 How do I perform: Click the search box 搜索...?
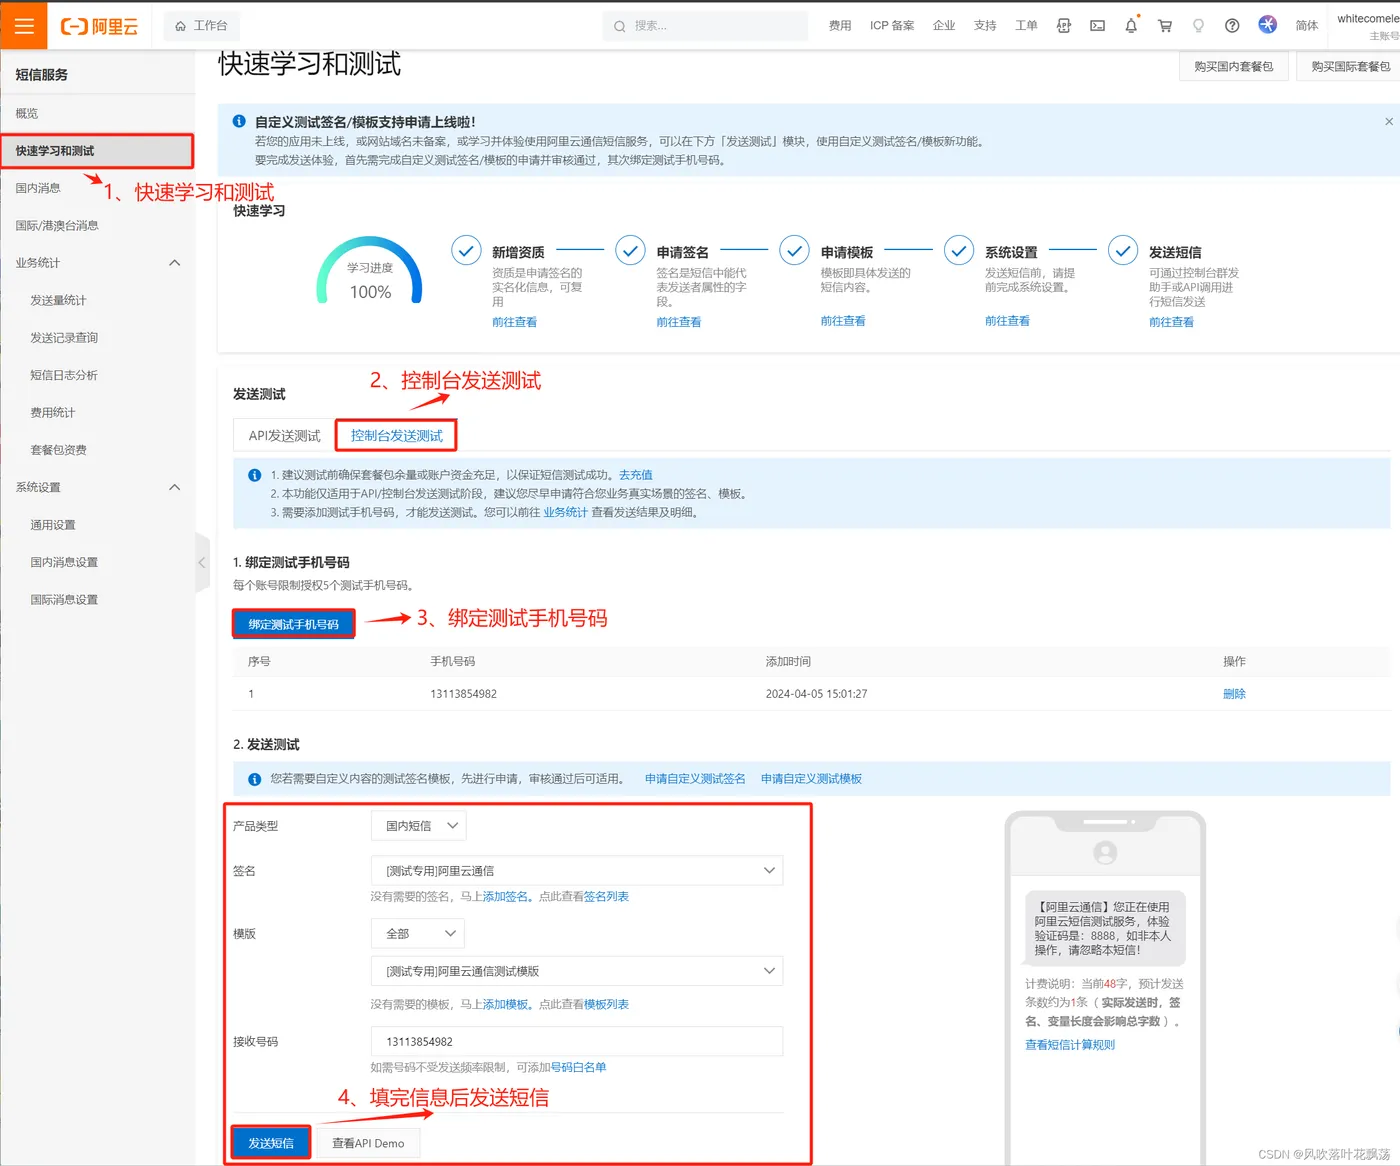705,26
